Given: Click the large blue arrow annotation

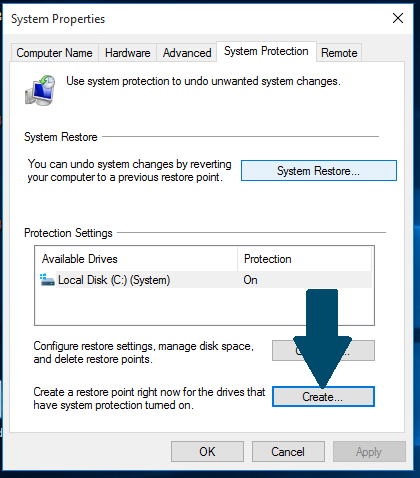Looking at the screenshot, I should (322, 338).
